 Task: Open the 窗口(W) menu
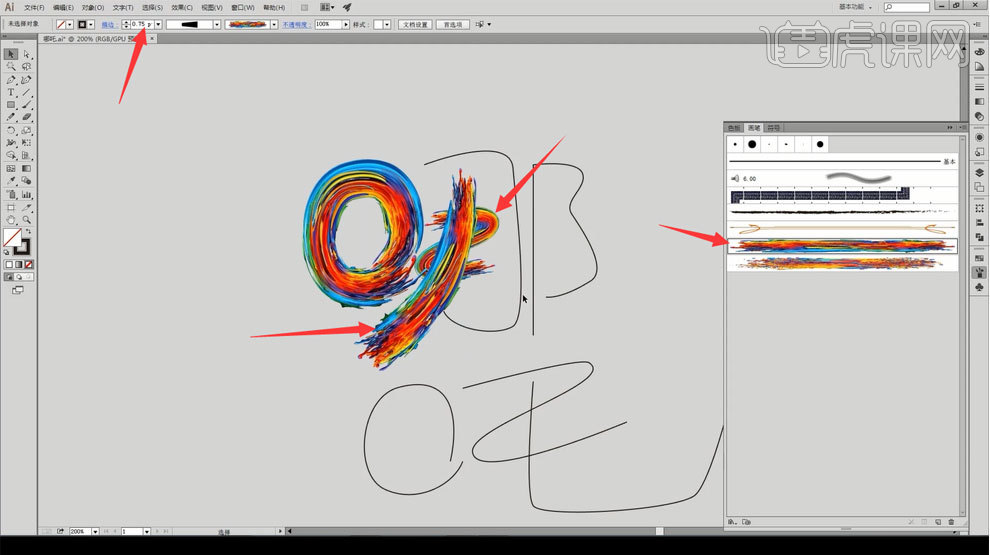point(243,8)
